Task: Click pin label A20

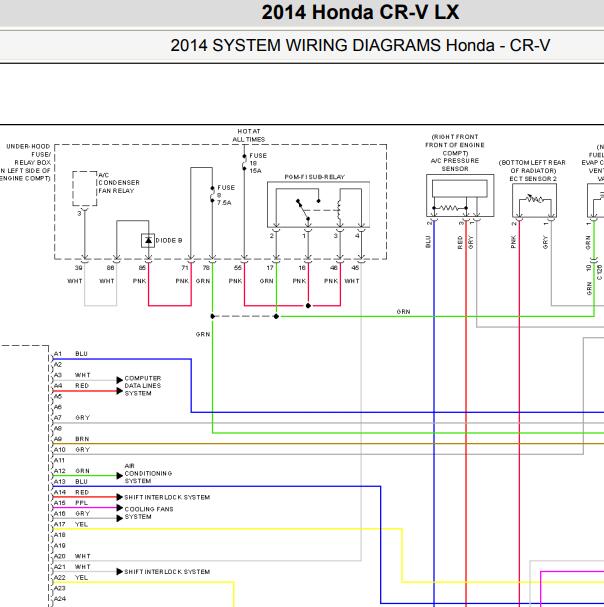Action: pyautogui.click(x=60, y=556)
